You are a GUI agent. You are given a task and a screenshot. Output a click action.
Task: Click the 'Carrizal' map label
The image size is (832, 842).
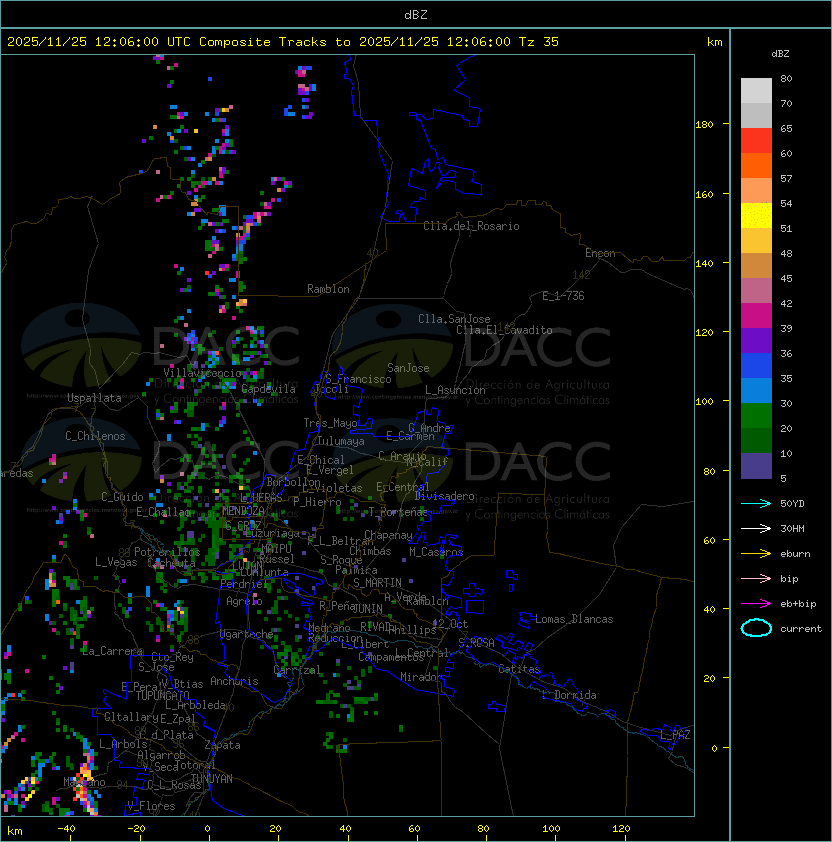pos(297,670)
